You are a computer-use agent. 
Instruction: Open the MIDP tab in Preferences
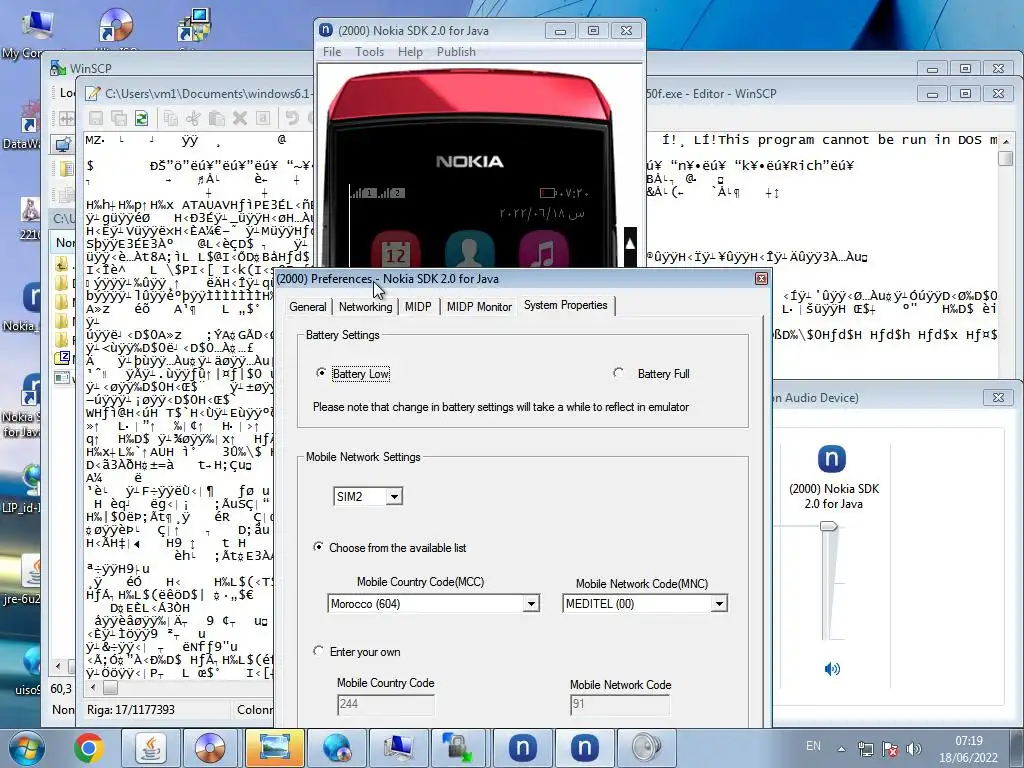(418, 307)
